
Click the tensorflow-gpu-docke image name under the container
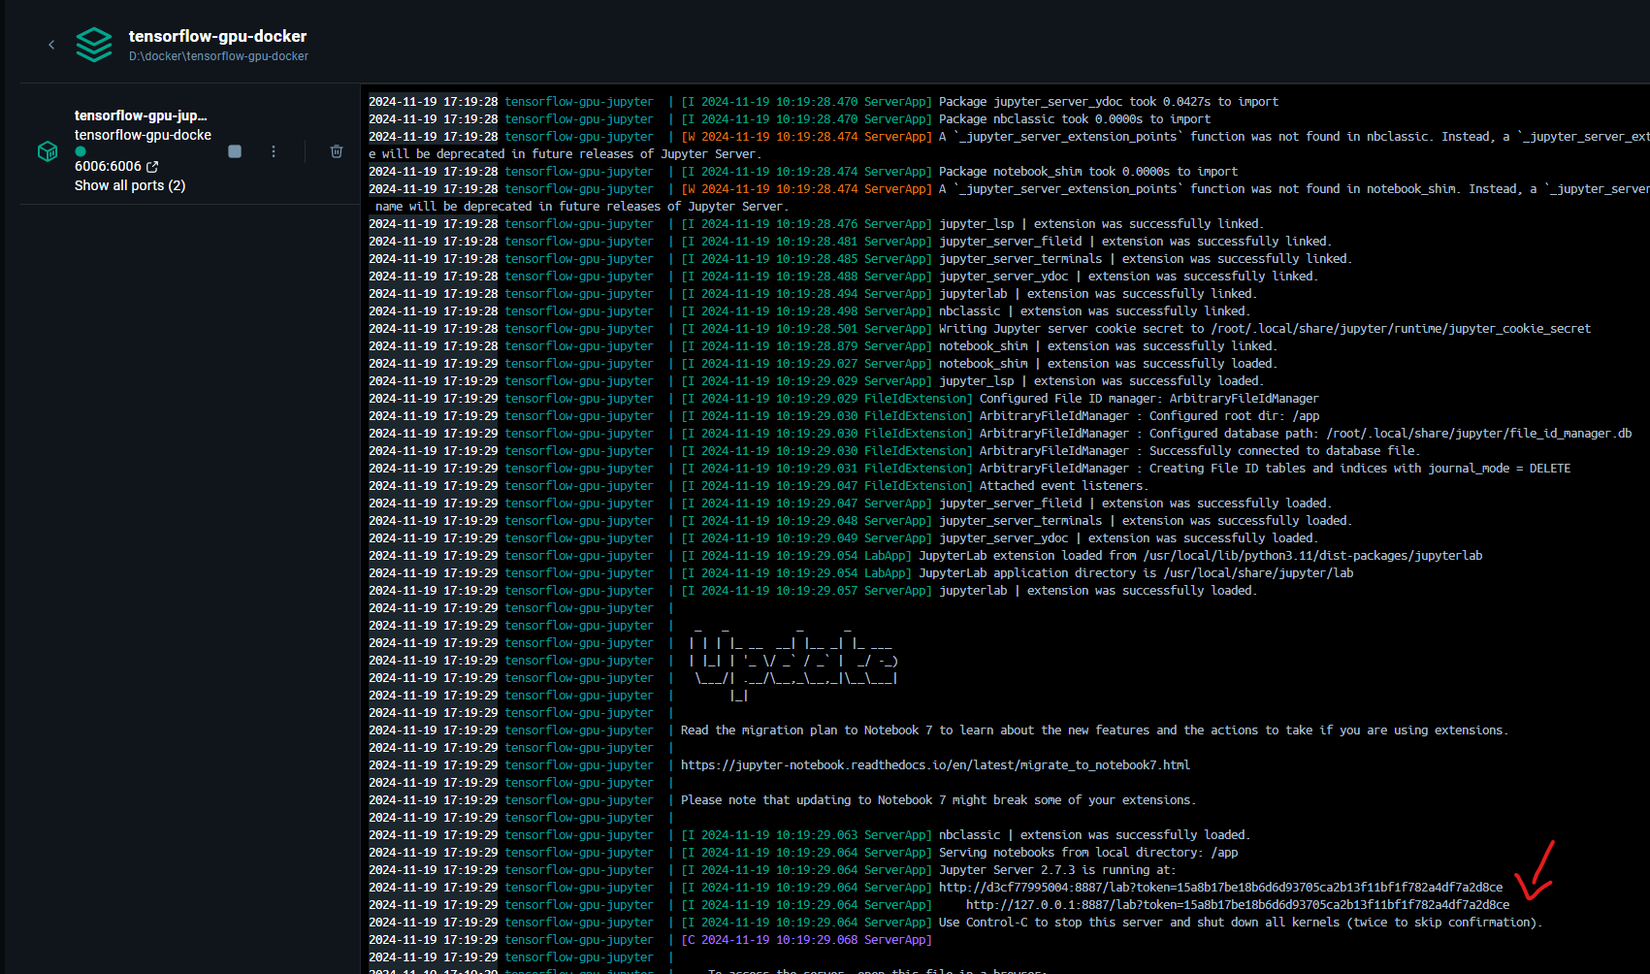(x=143, y=135)
